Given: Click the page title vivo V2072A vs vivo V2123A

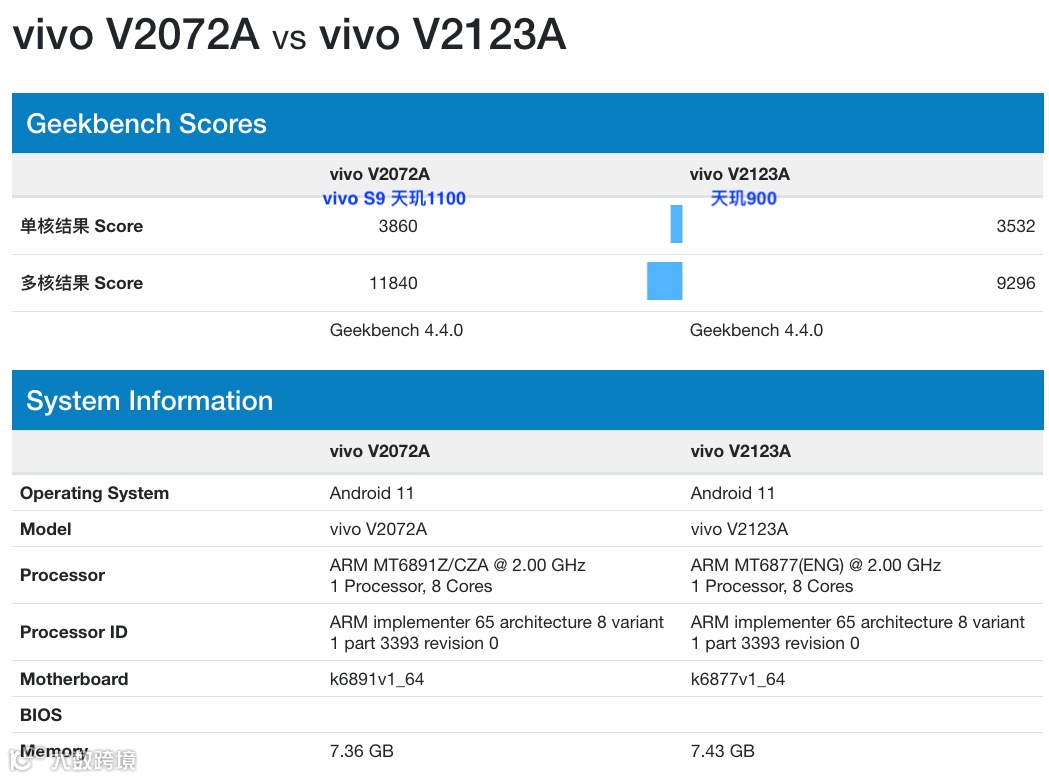Looking at the screenshot, I should click(x=290, y=34).
